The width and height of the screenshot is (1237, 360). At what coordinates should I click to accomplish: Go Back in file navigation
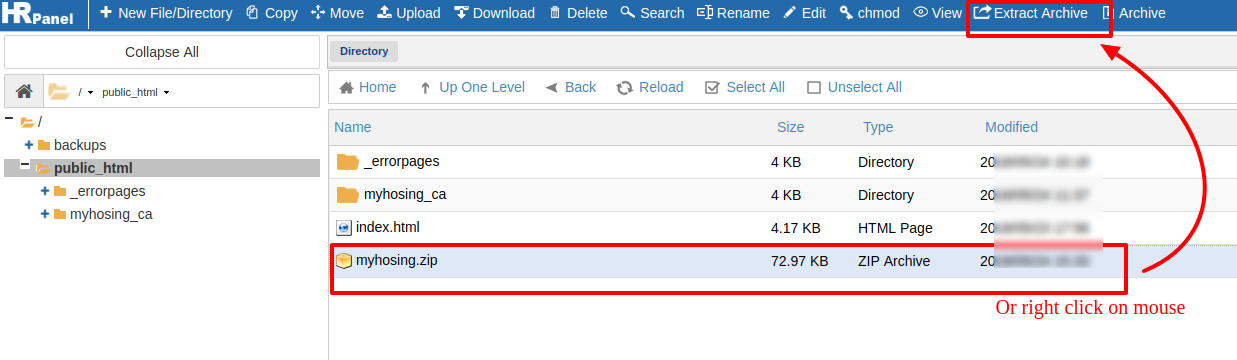[x=571, y=87]
